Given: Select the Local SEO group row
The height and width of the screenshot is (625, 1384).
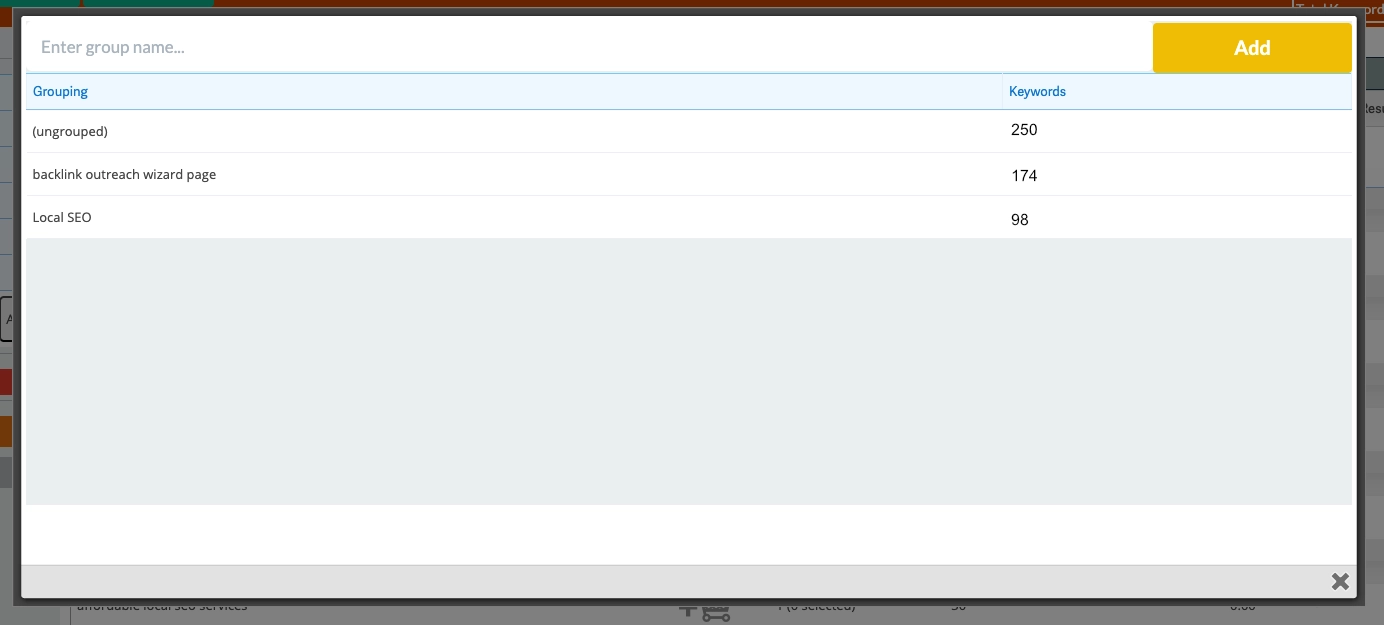Looking at the screenshot, I should (x=689, y=217).
